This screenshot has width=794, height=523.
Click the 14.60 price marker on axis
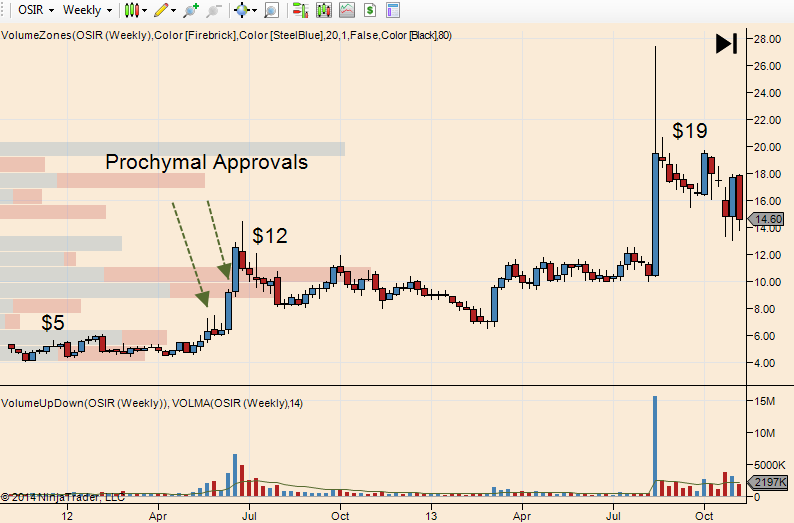pyautogui.click(x=767, y=219)
